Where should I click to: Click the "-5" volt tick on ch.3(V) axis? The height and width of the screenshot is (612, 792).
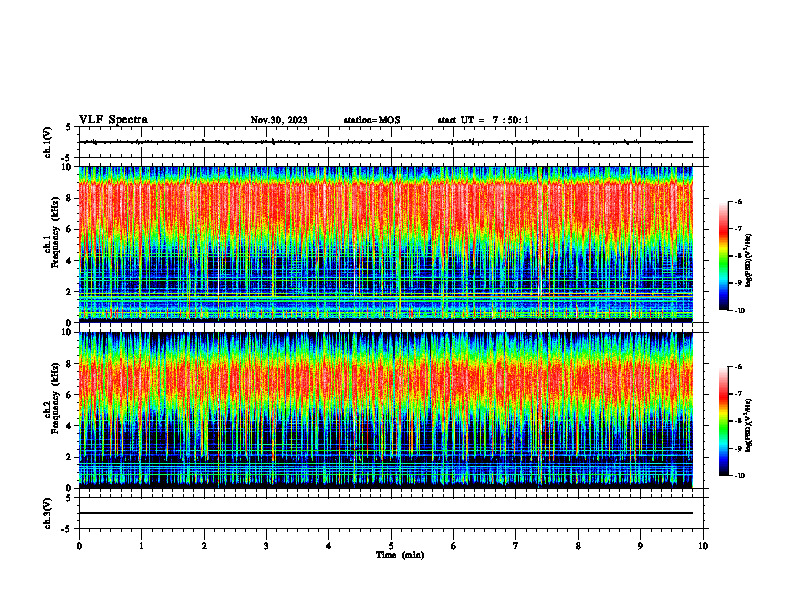68,529
